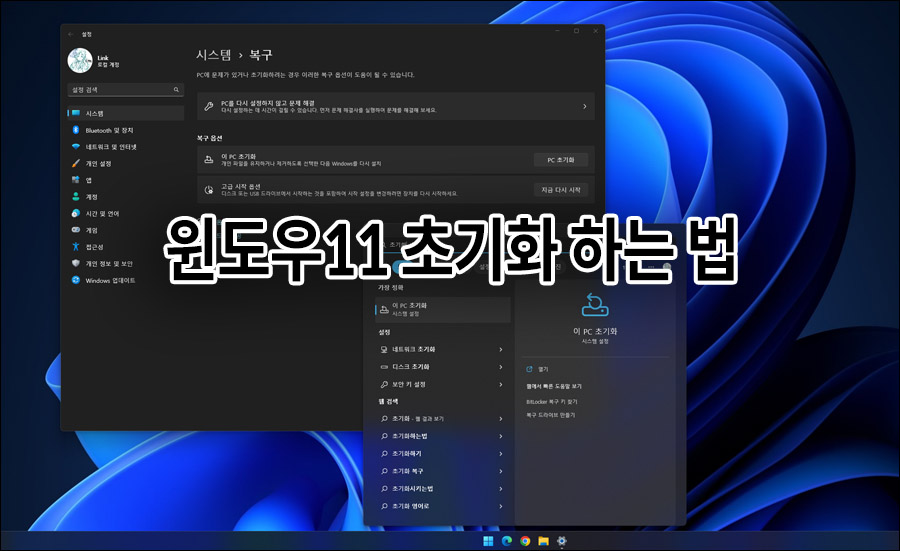This screenshot has height=551, width=900.
Task: Expand the PC를 다시 설정하지 않고 문제 해결 chevron
Action: pyautogui.click(x=584, y=106)
